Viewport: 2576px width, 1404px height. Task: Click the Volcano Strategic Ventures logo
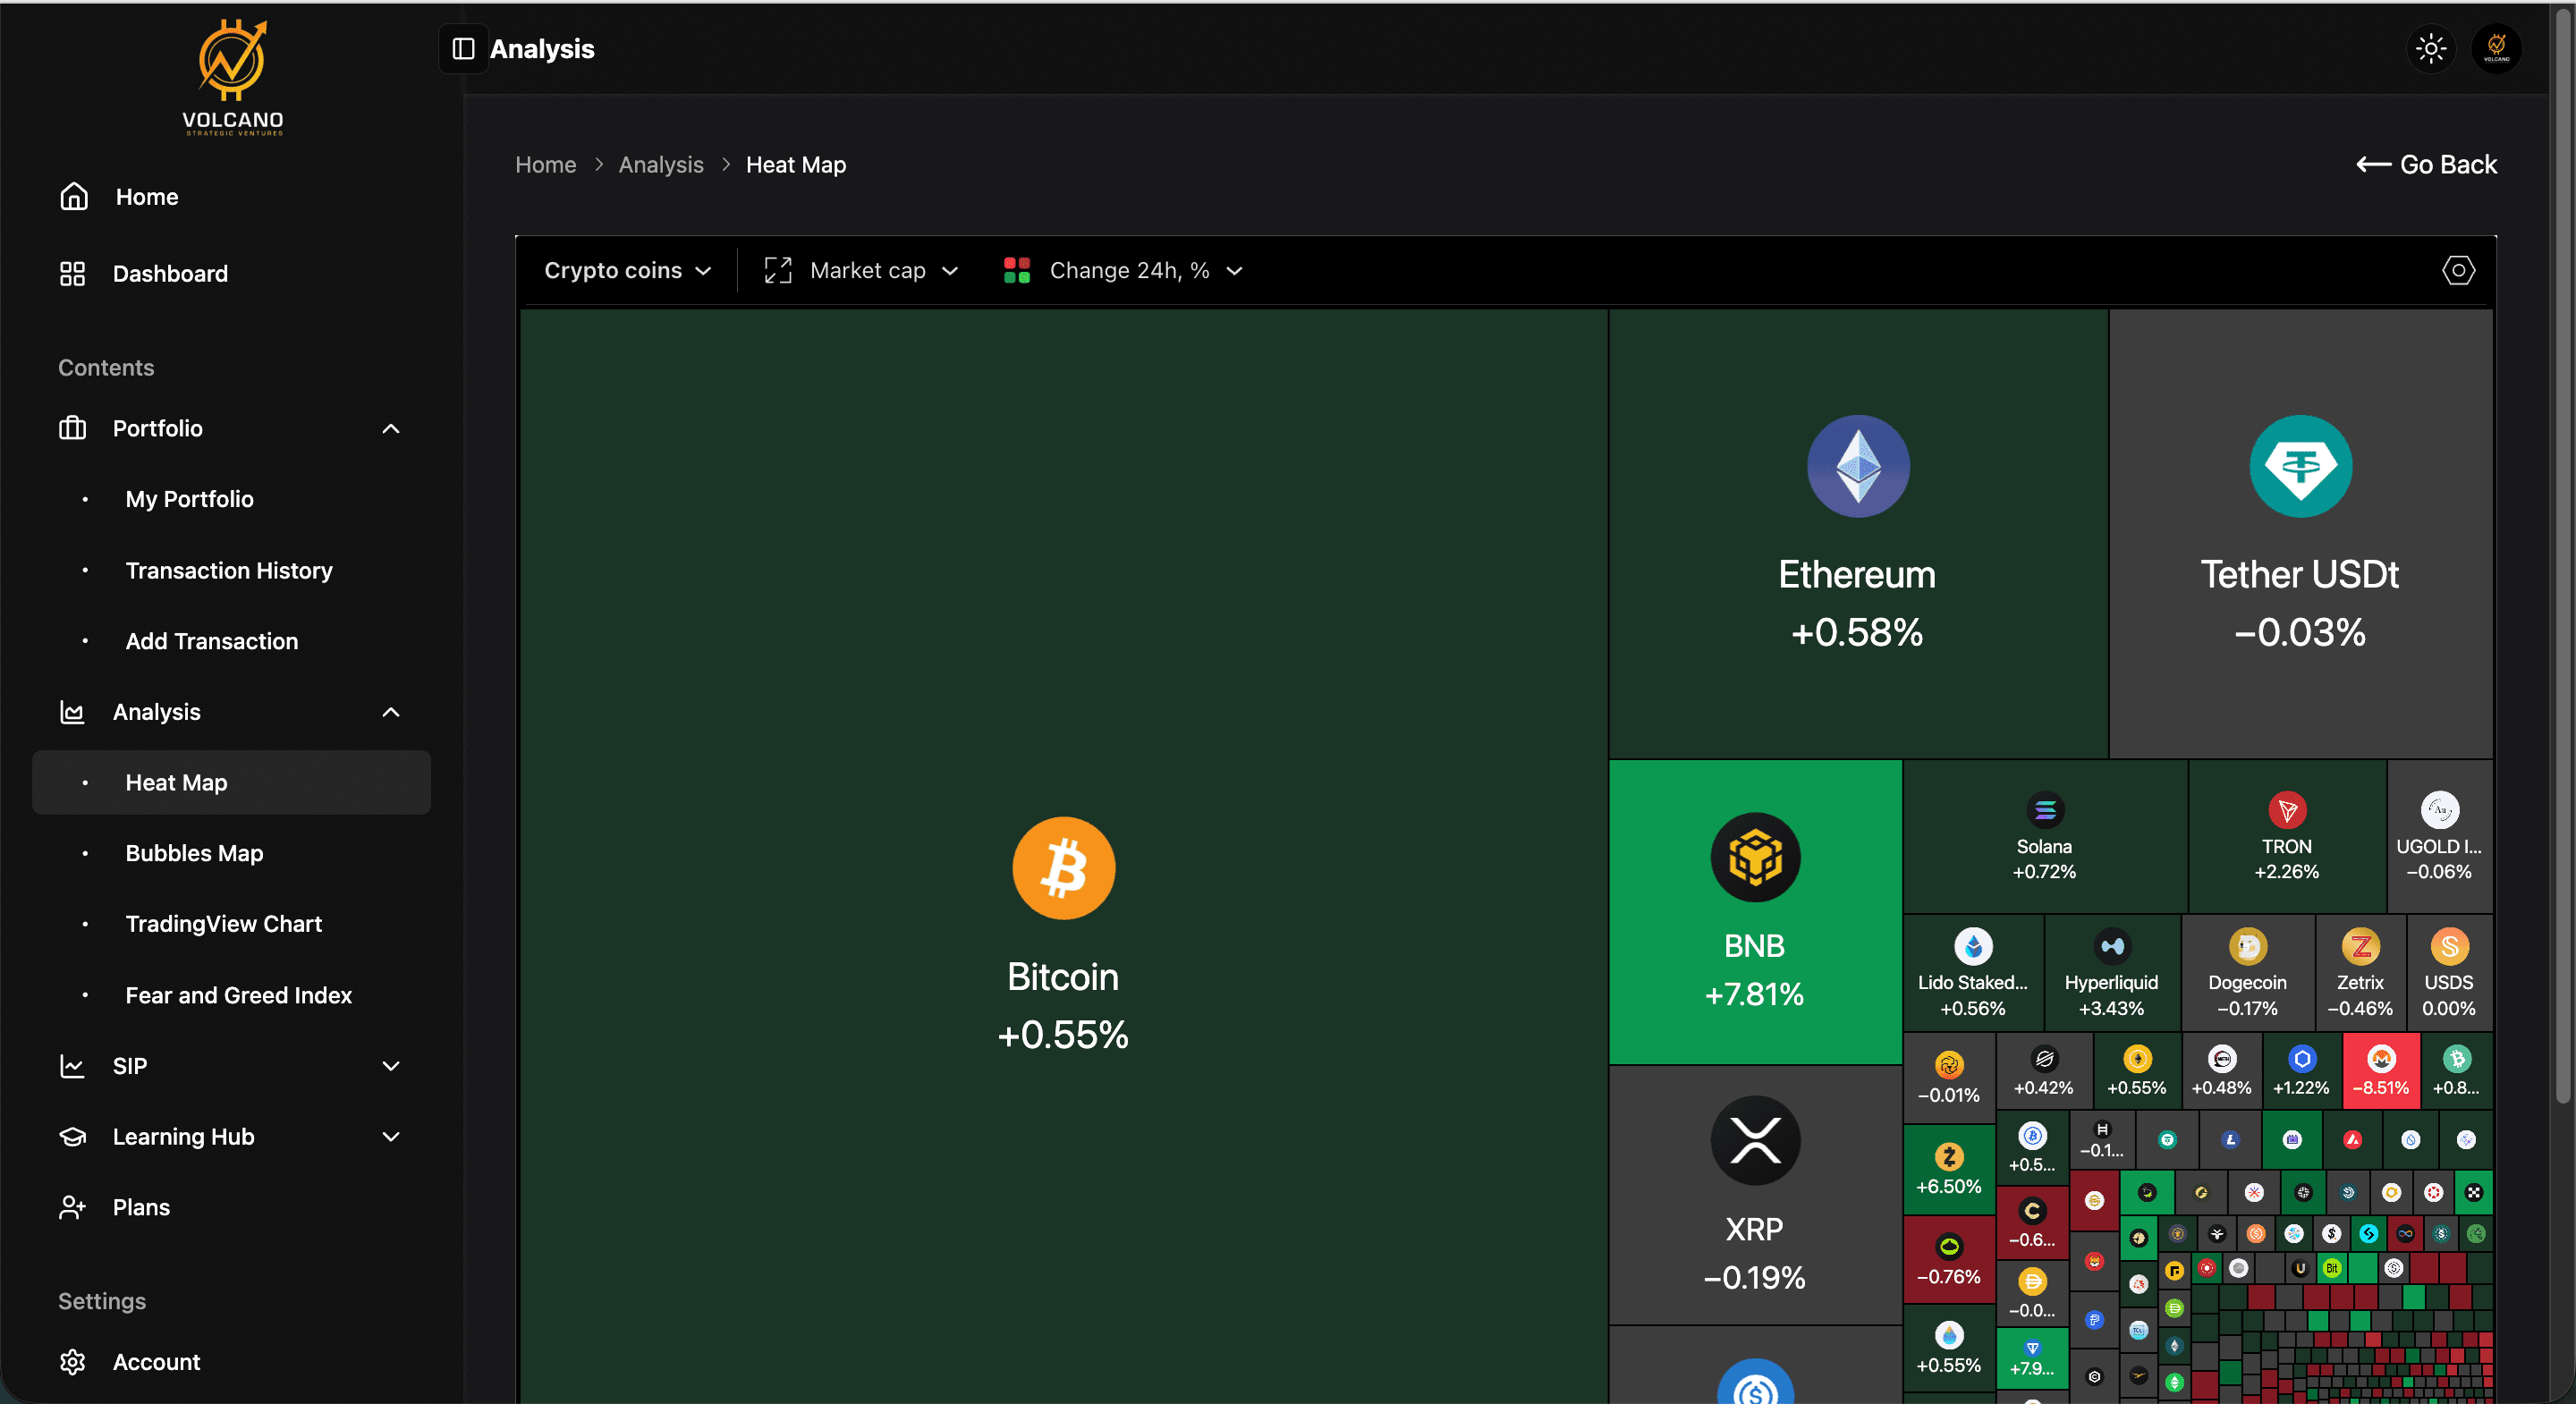click(232, 77)
